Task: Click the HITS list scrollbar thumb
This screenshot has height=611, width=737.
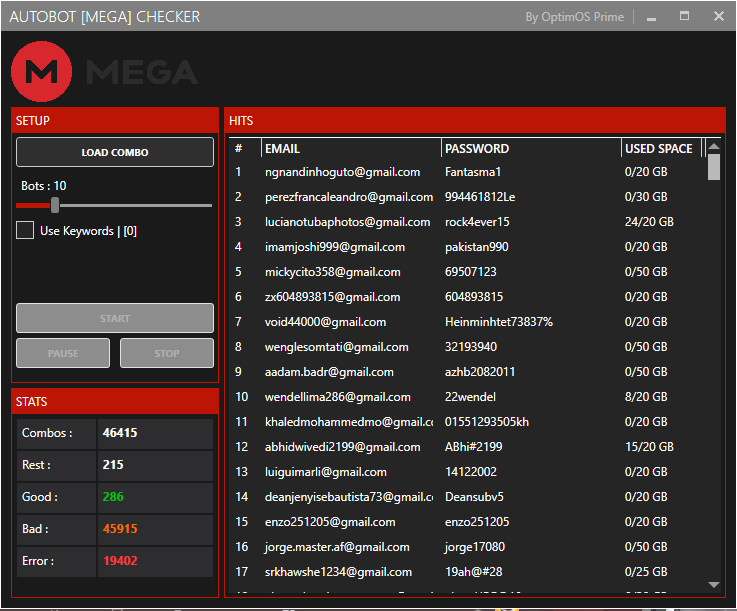Action: (714, 167)
